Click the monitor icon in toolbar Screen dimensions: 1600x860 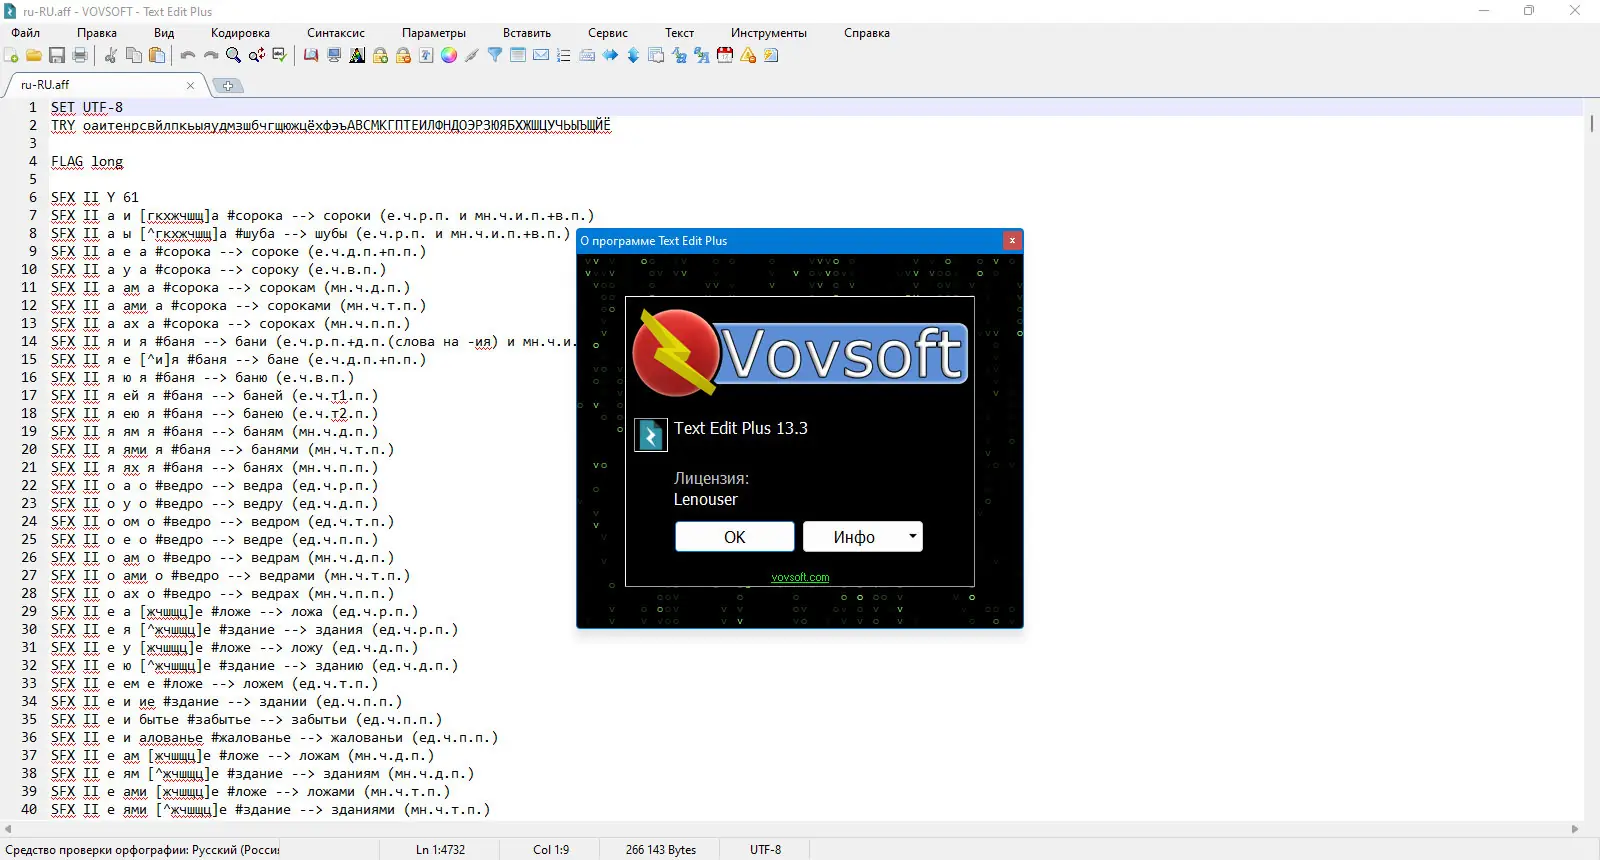click(334, 56)
